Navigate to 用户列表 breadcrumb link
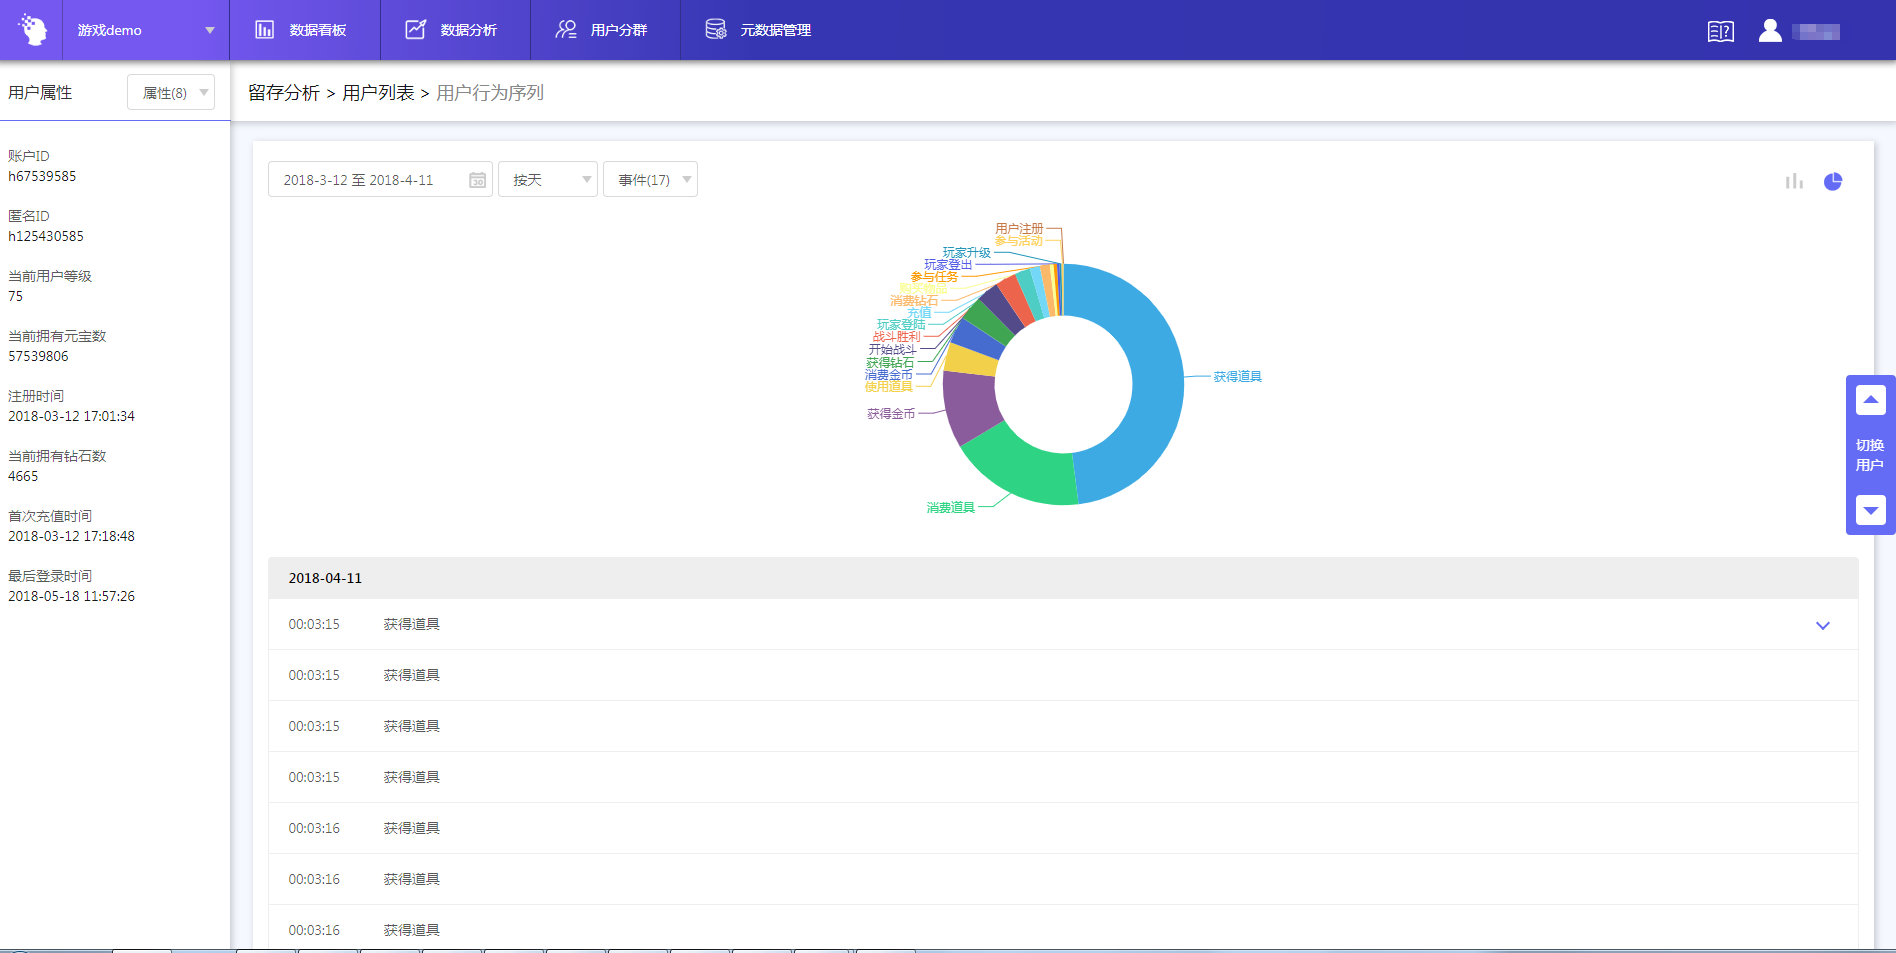This screenshot has height=953, width=1896. (x=378, y=93)
